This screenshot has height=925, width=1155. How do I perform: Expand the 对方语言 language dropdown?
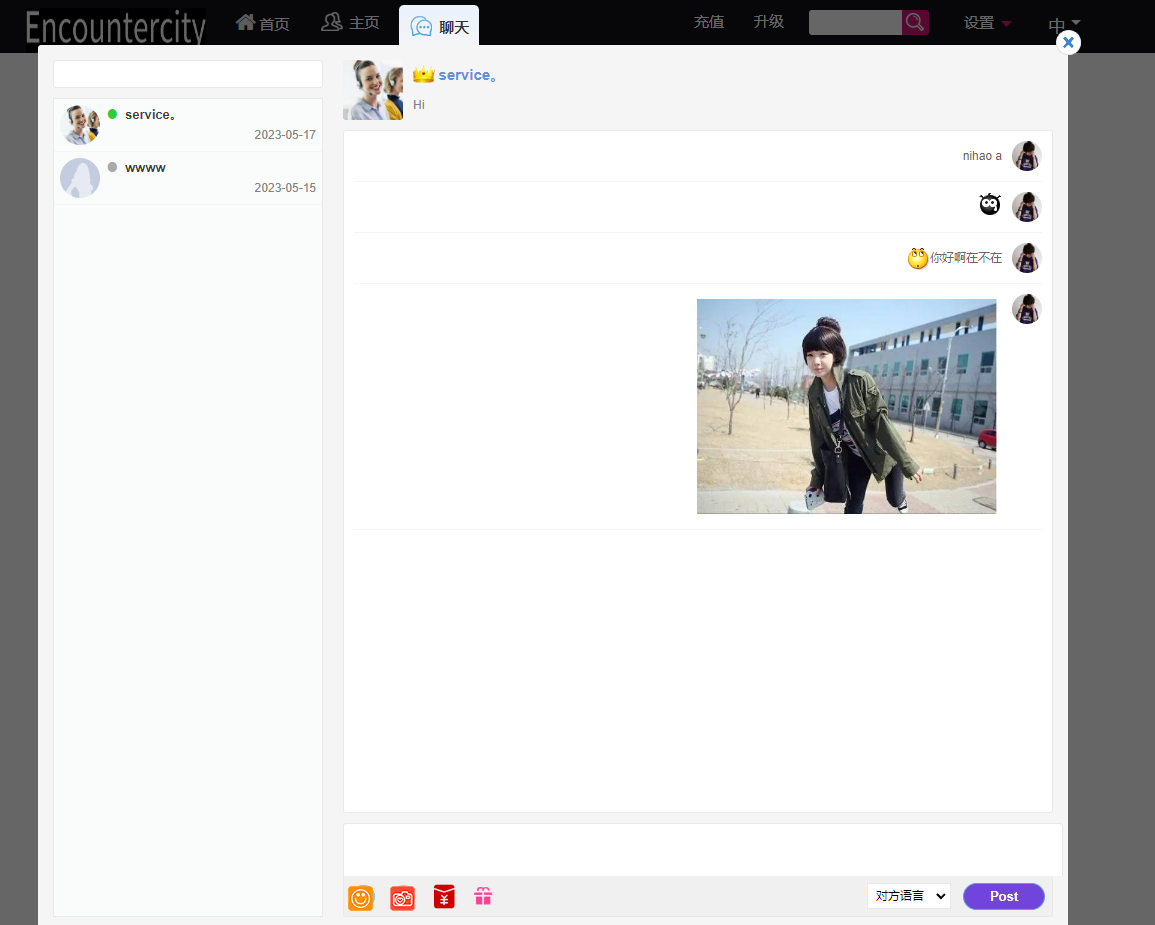pos(908,896)
